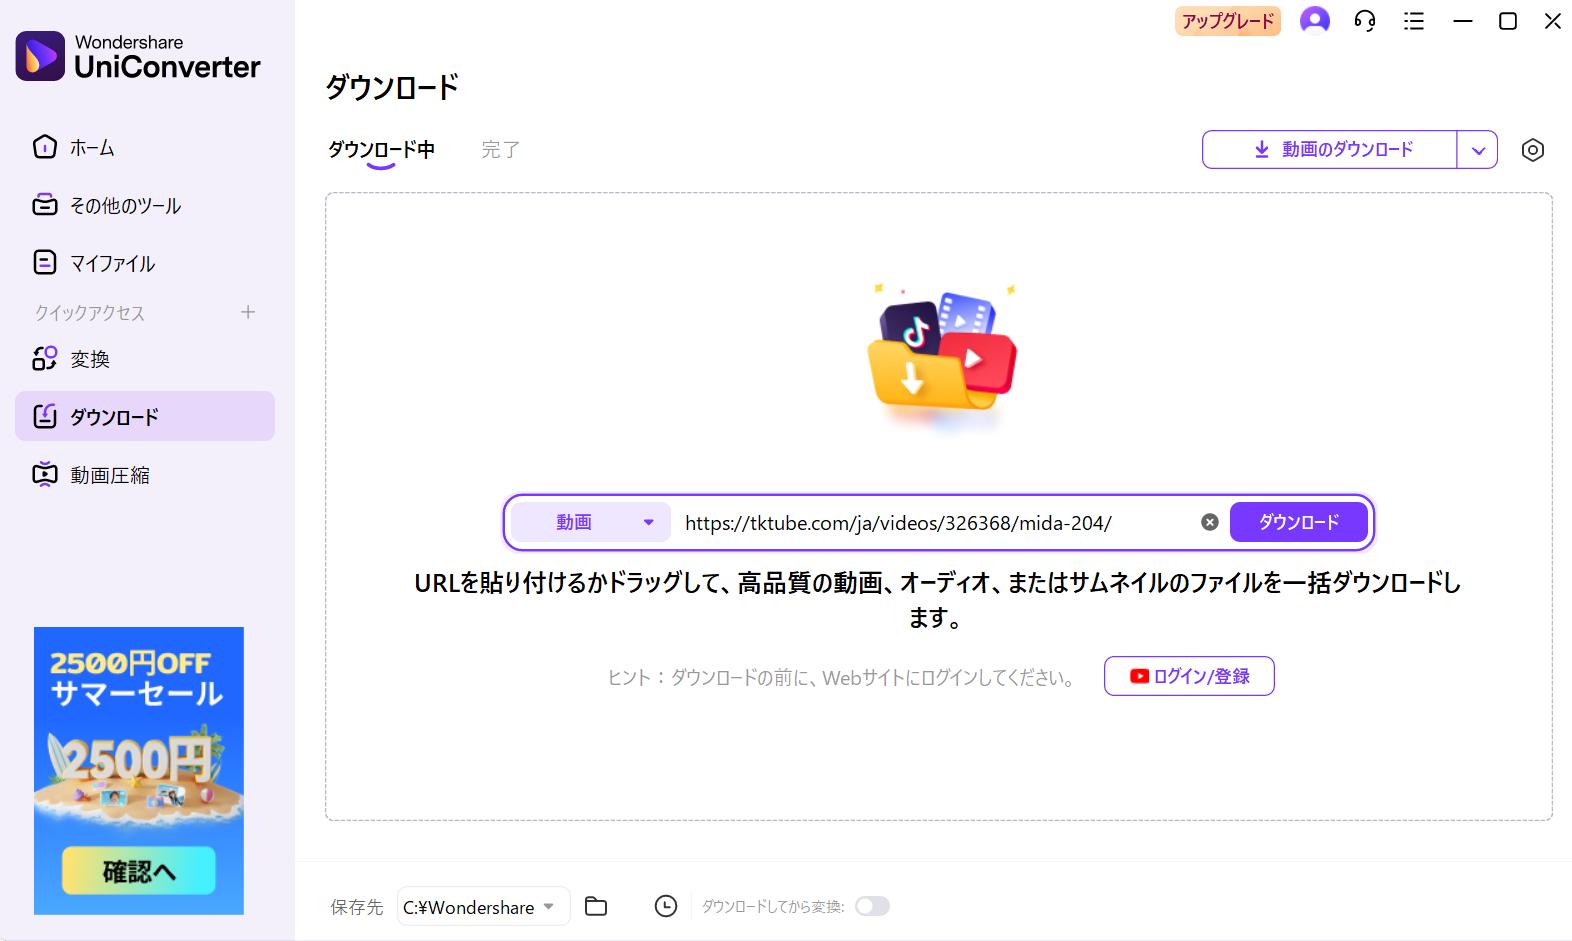Open the hamburger menu list icon
This screenshot has height=941, width=1572.
(1414, 21)
